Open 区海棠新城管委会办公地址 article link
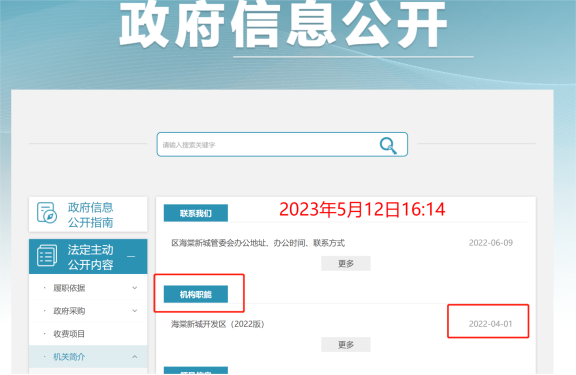The image size is (576, 375). pyautogui.click(x=258, y=243)
